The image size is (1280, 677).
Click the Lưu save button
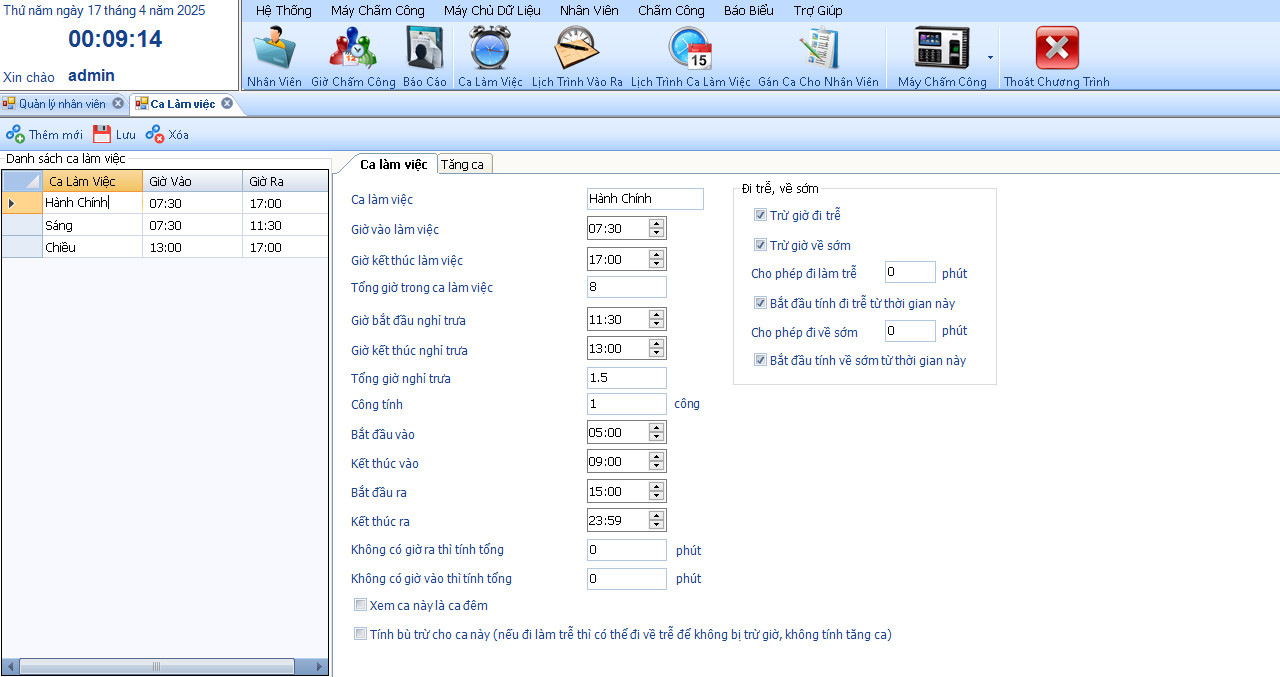[x=114, y=134]
